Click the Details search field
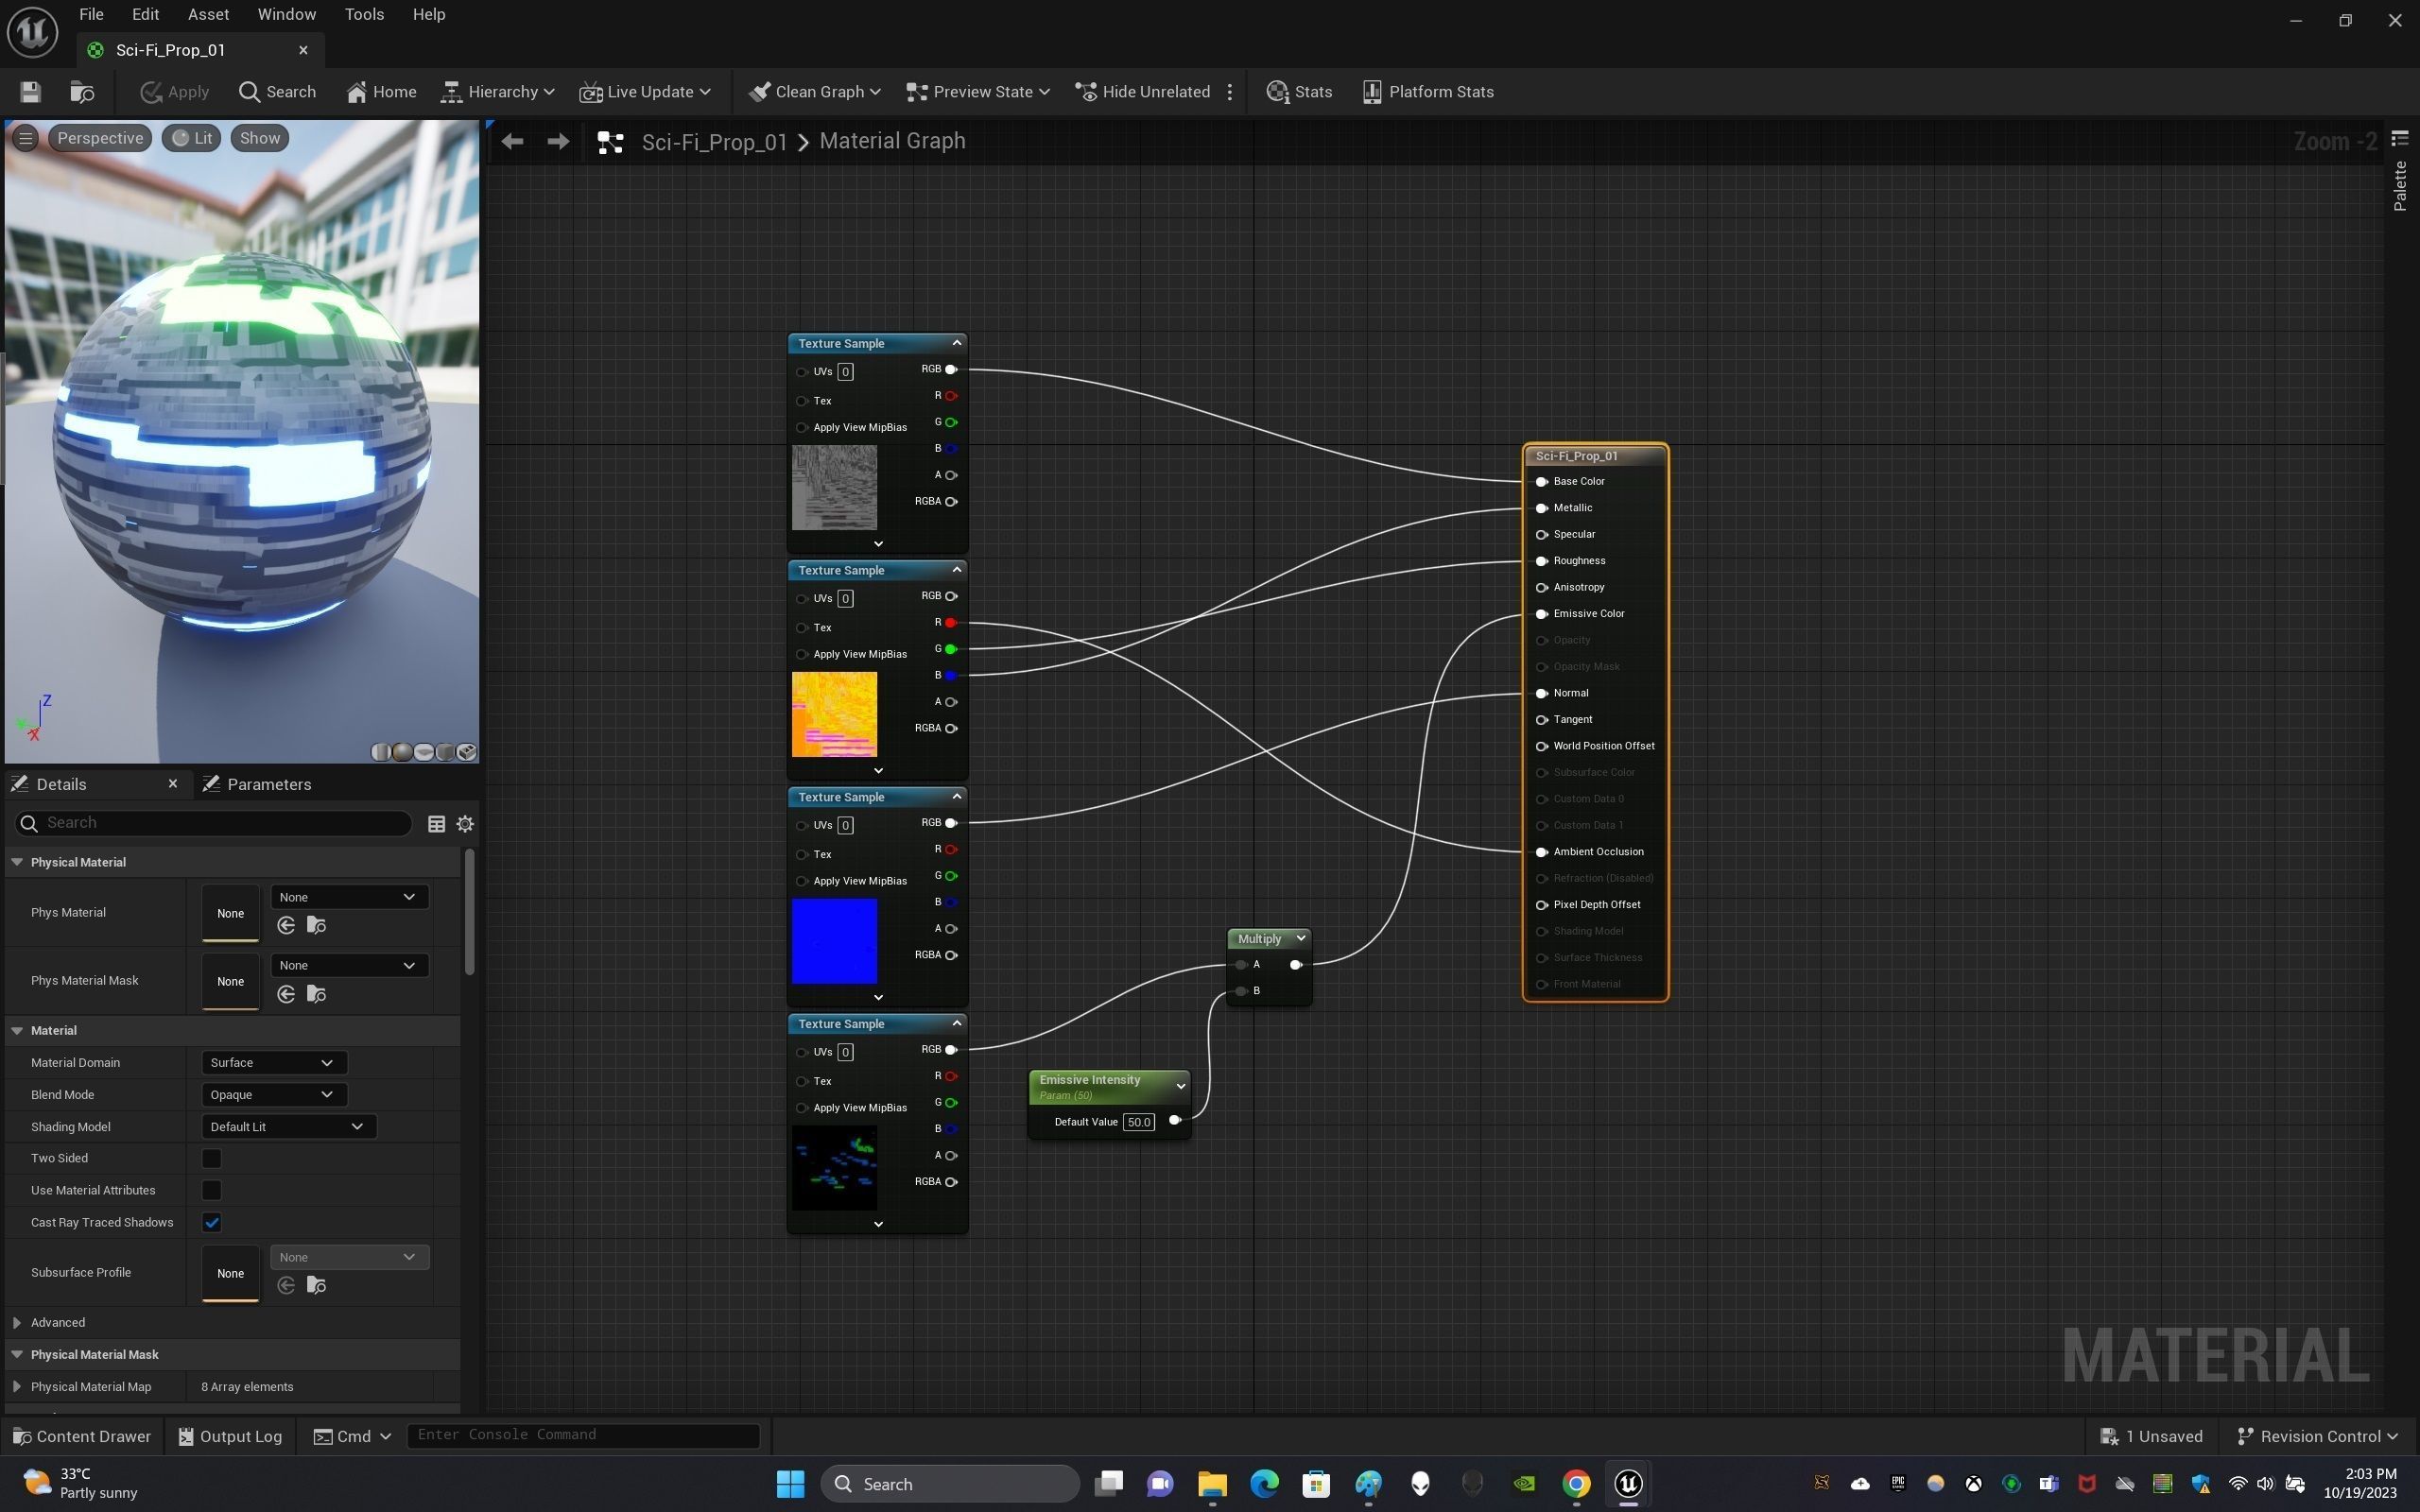 (x=220, y=823)
